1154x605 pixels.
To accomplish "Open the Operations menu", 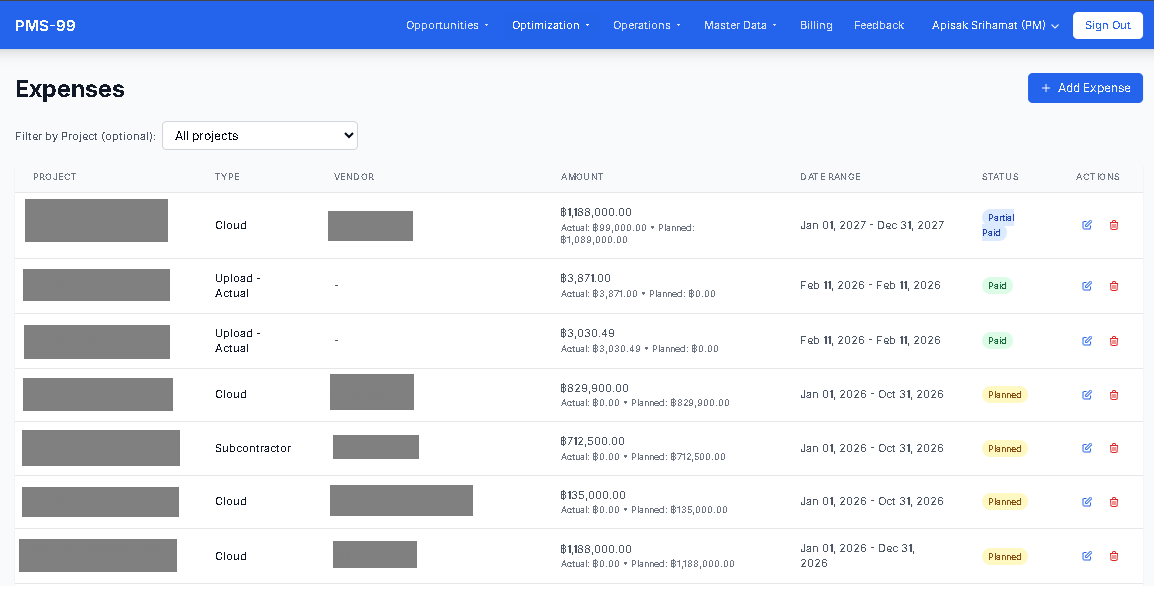I will (x=647, y=26).
